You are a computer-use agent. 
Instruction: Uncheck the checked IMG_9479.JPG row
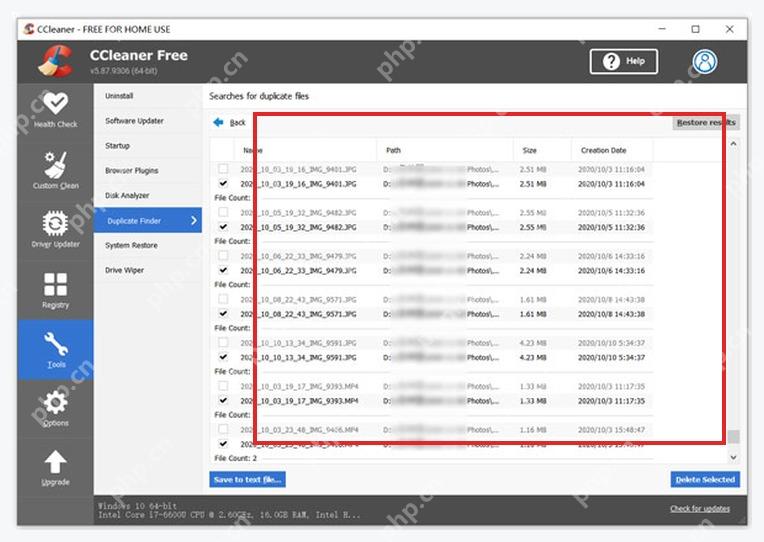pyautogui.click(x=223, y=270)
